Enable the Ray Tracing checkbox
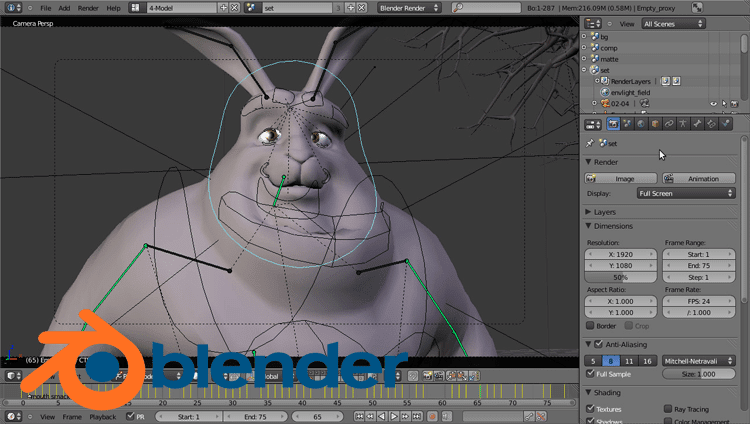Viewport: 750px width, 424px height. (668, 409)
